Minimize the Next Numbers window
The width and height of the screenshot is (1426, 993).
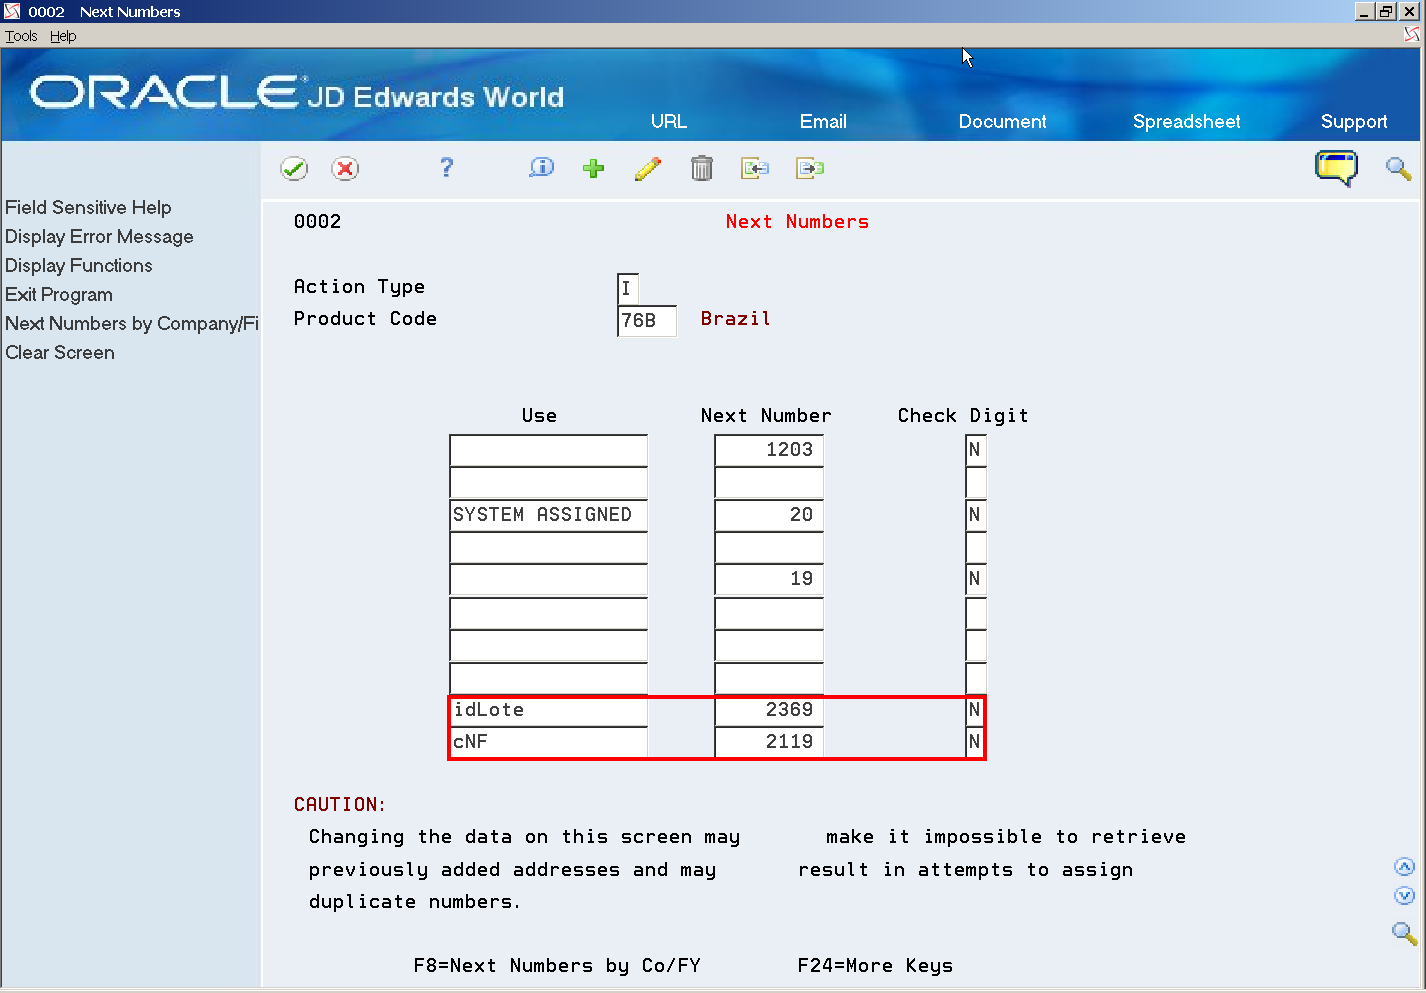click(1366, 11)
